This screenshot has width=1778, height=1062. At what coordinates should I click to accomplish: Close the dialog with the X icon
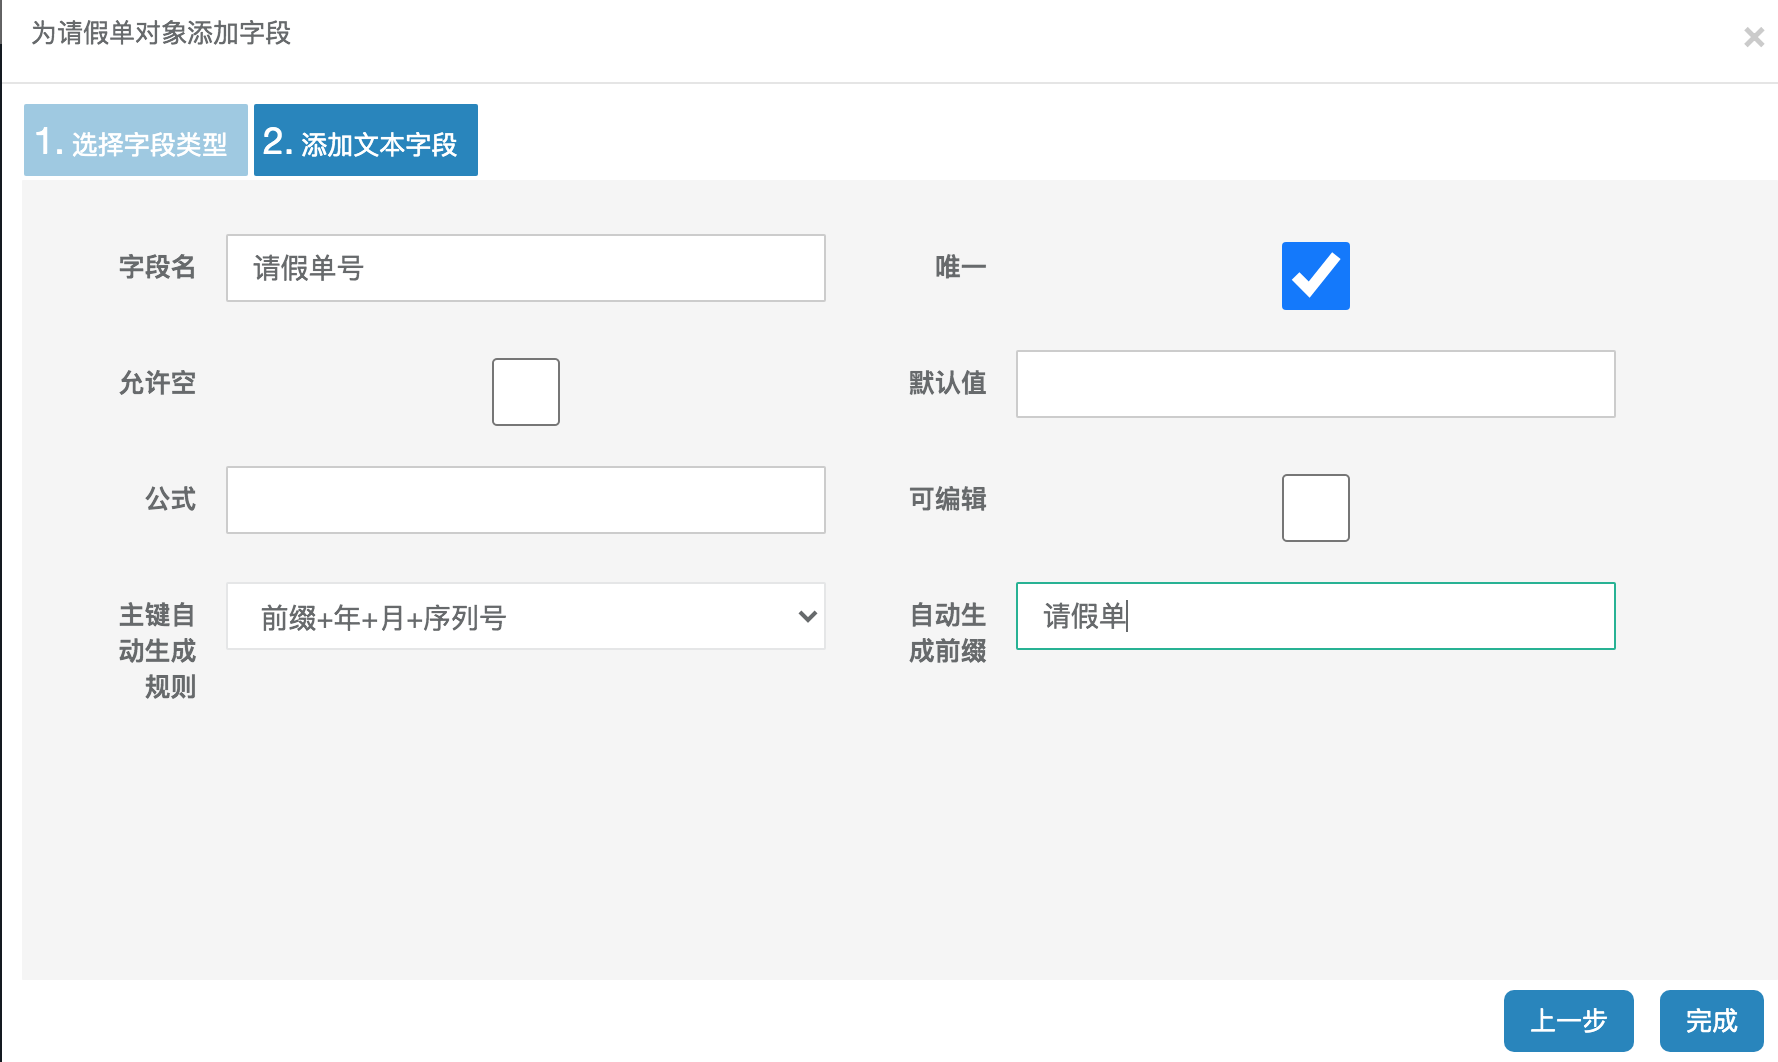point(1753,37)
